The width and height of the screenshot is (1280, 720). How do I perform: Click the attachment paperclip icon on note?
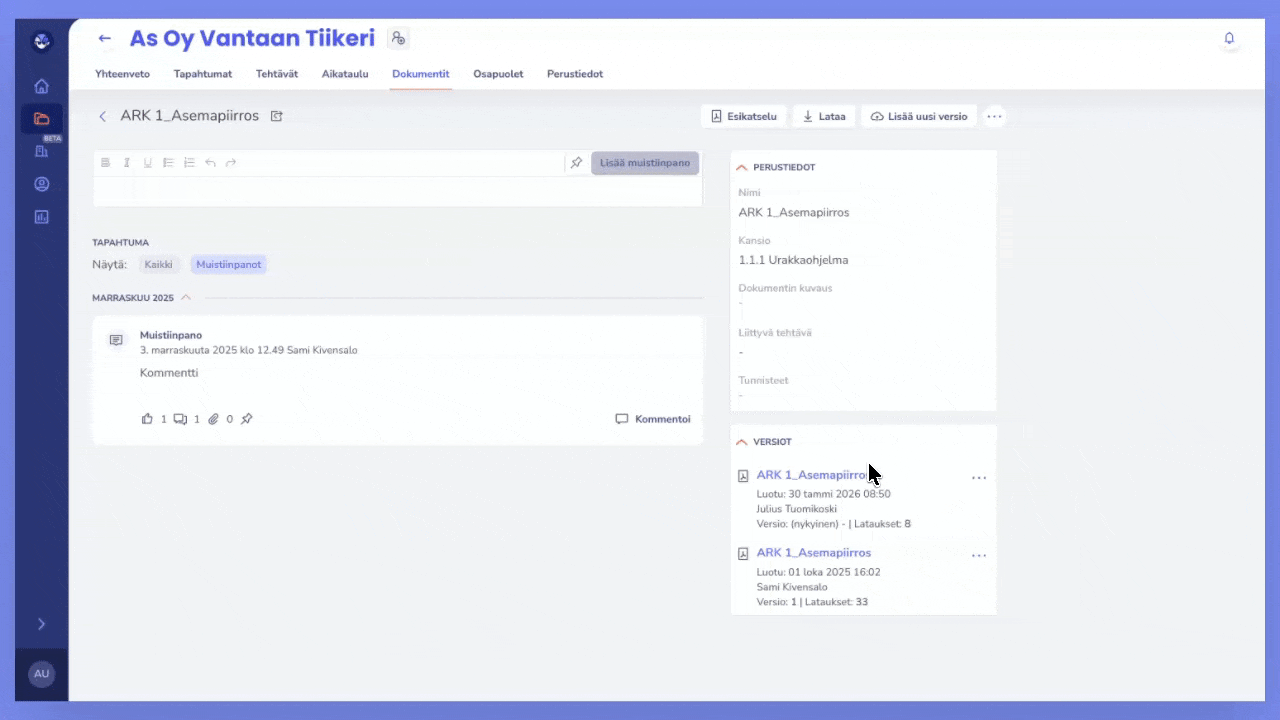(213, 419)
